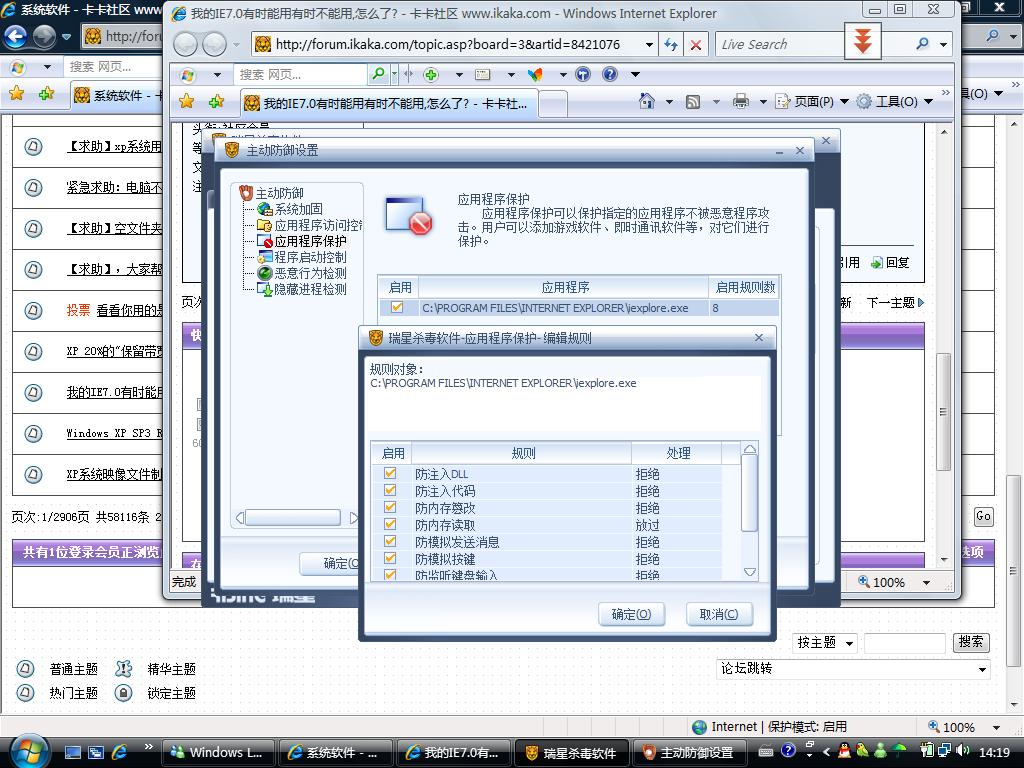The height and width of the screenshot is (768, 1024).
Task: Open 页面(P) menu dropdown
Action: [844, 101]
